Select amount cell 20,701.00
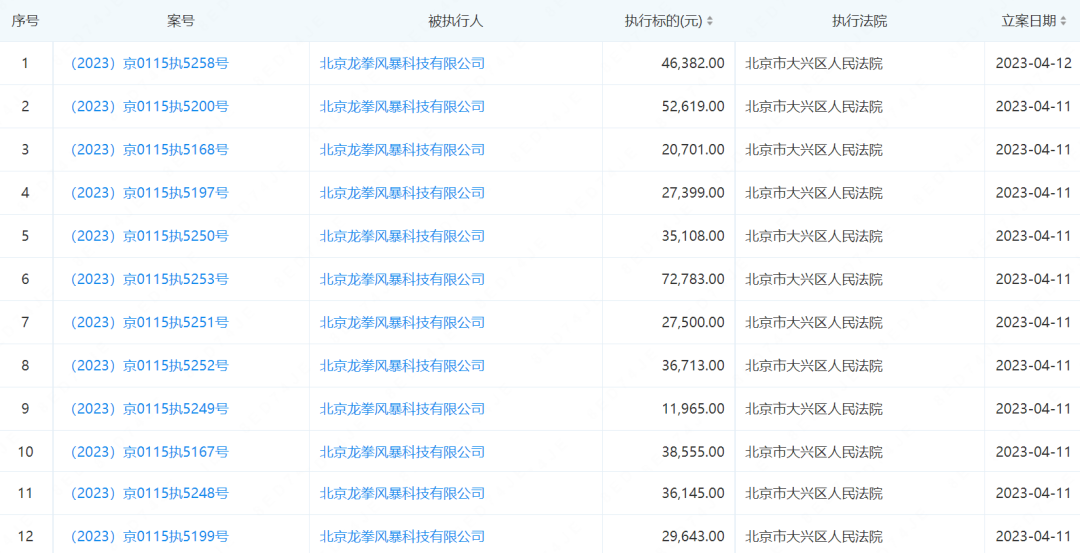This screenshot has width=1080, height=553. tap(692, 149)
